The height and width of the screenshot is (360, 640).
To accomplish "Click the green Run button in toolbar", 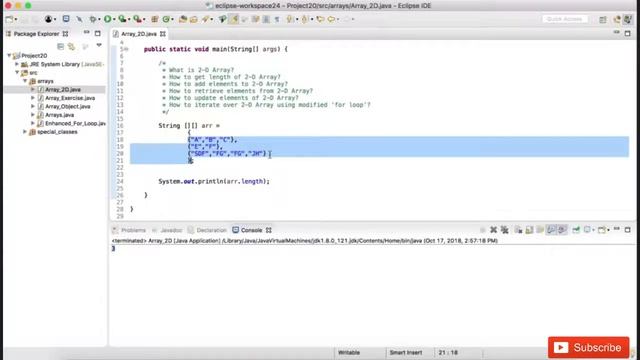I will pos(107,19).
